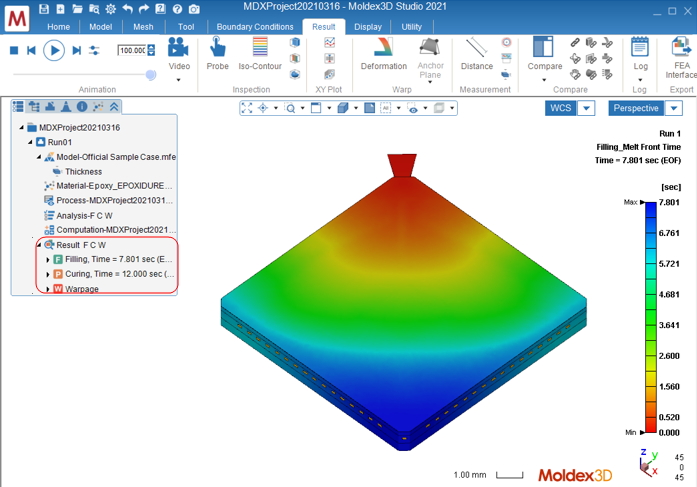Click the zoom magnifier view icon

pos(290,108)
